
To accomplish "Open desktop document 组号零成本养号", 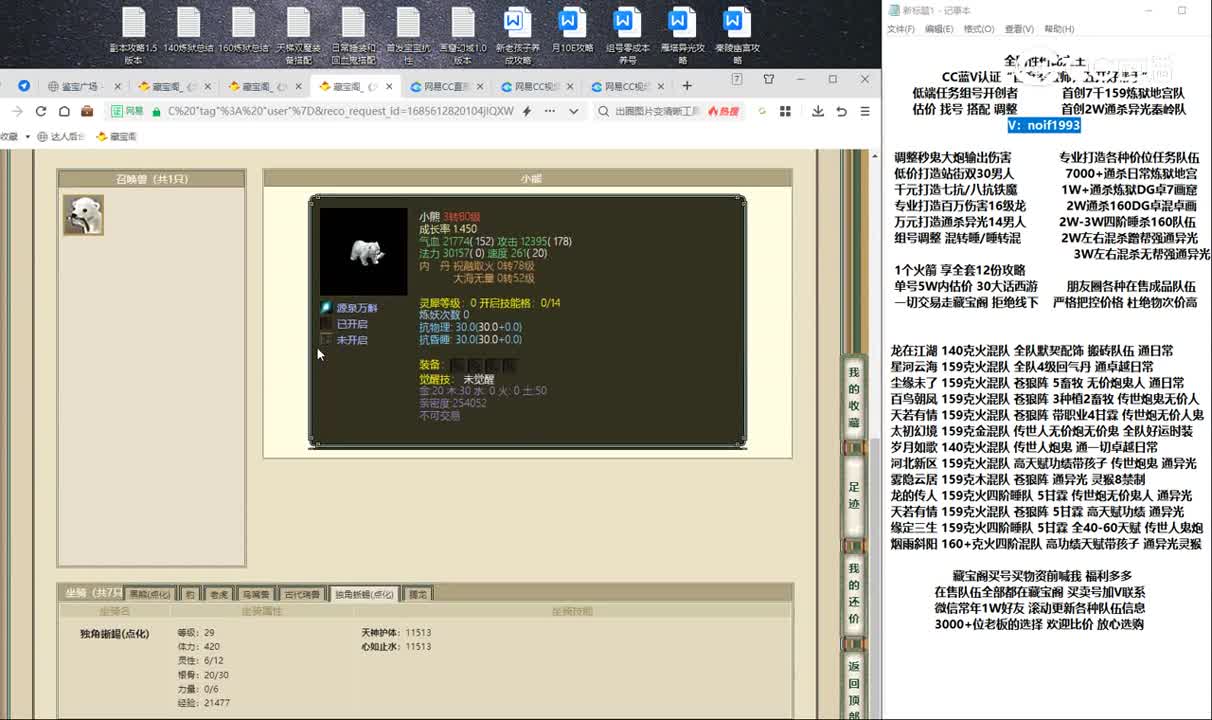I will point(627,36).
